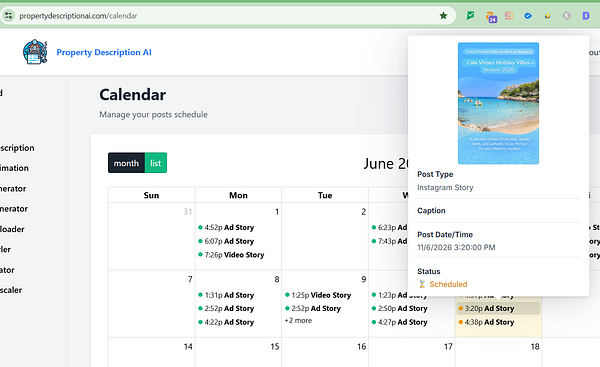Open the 7:26p Video Story event
The height and width of the screenshot is (367, 600).
pos(231,255)
